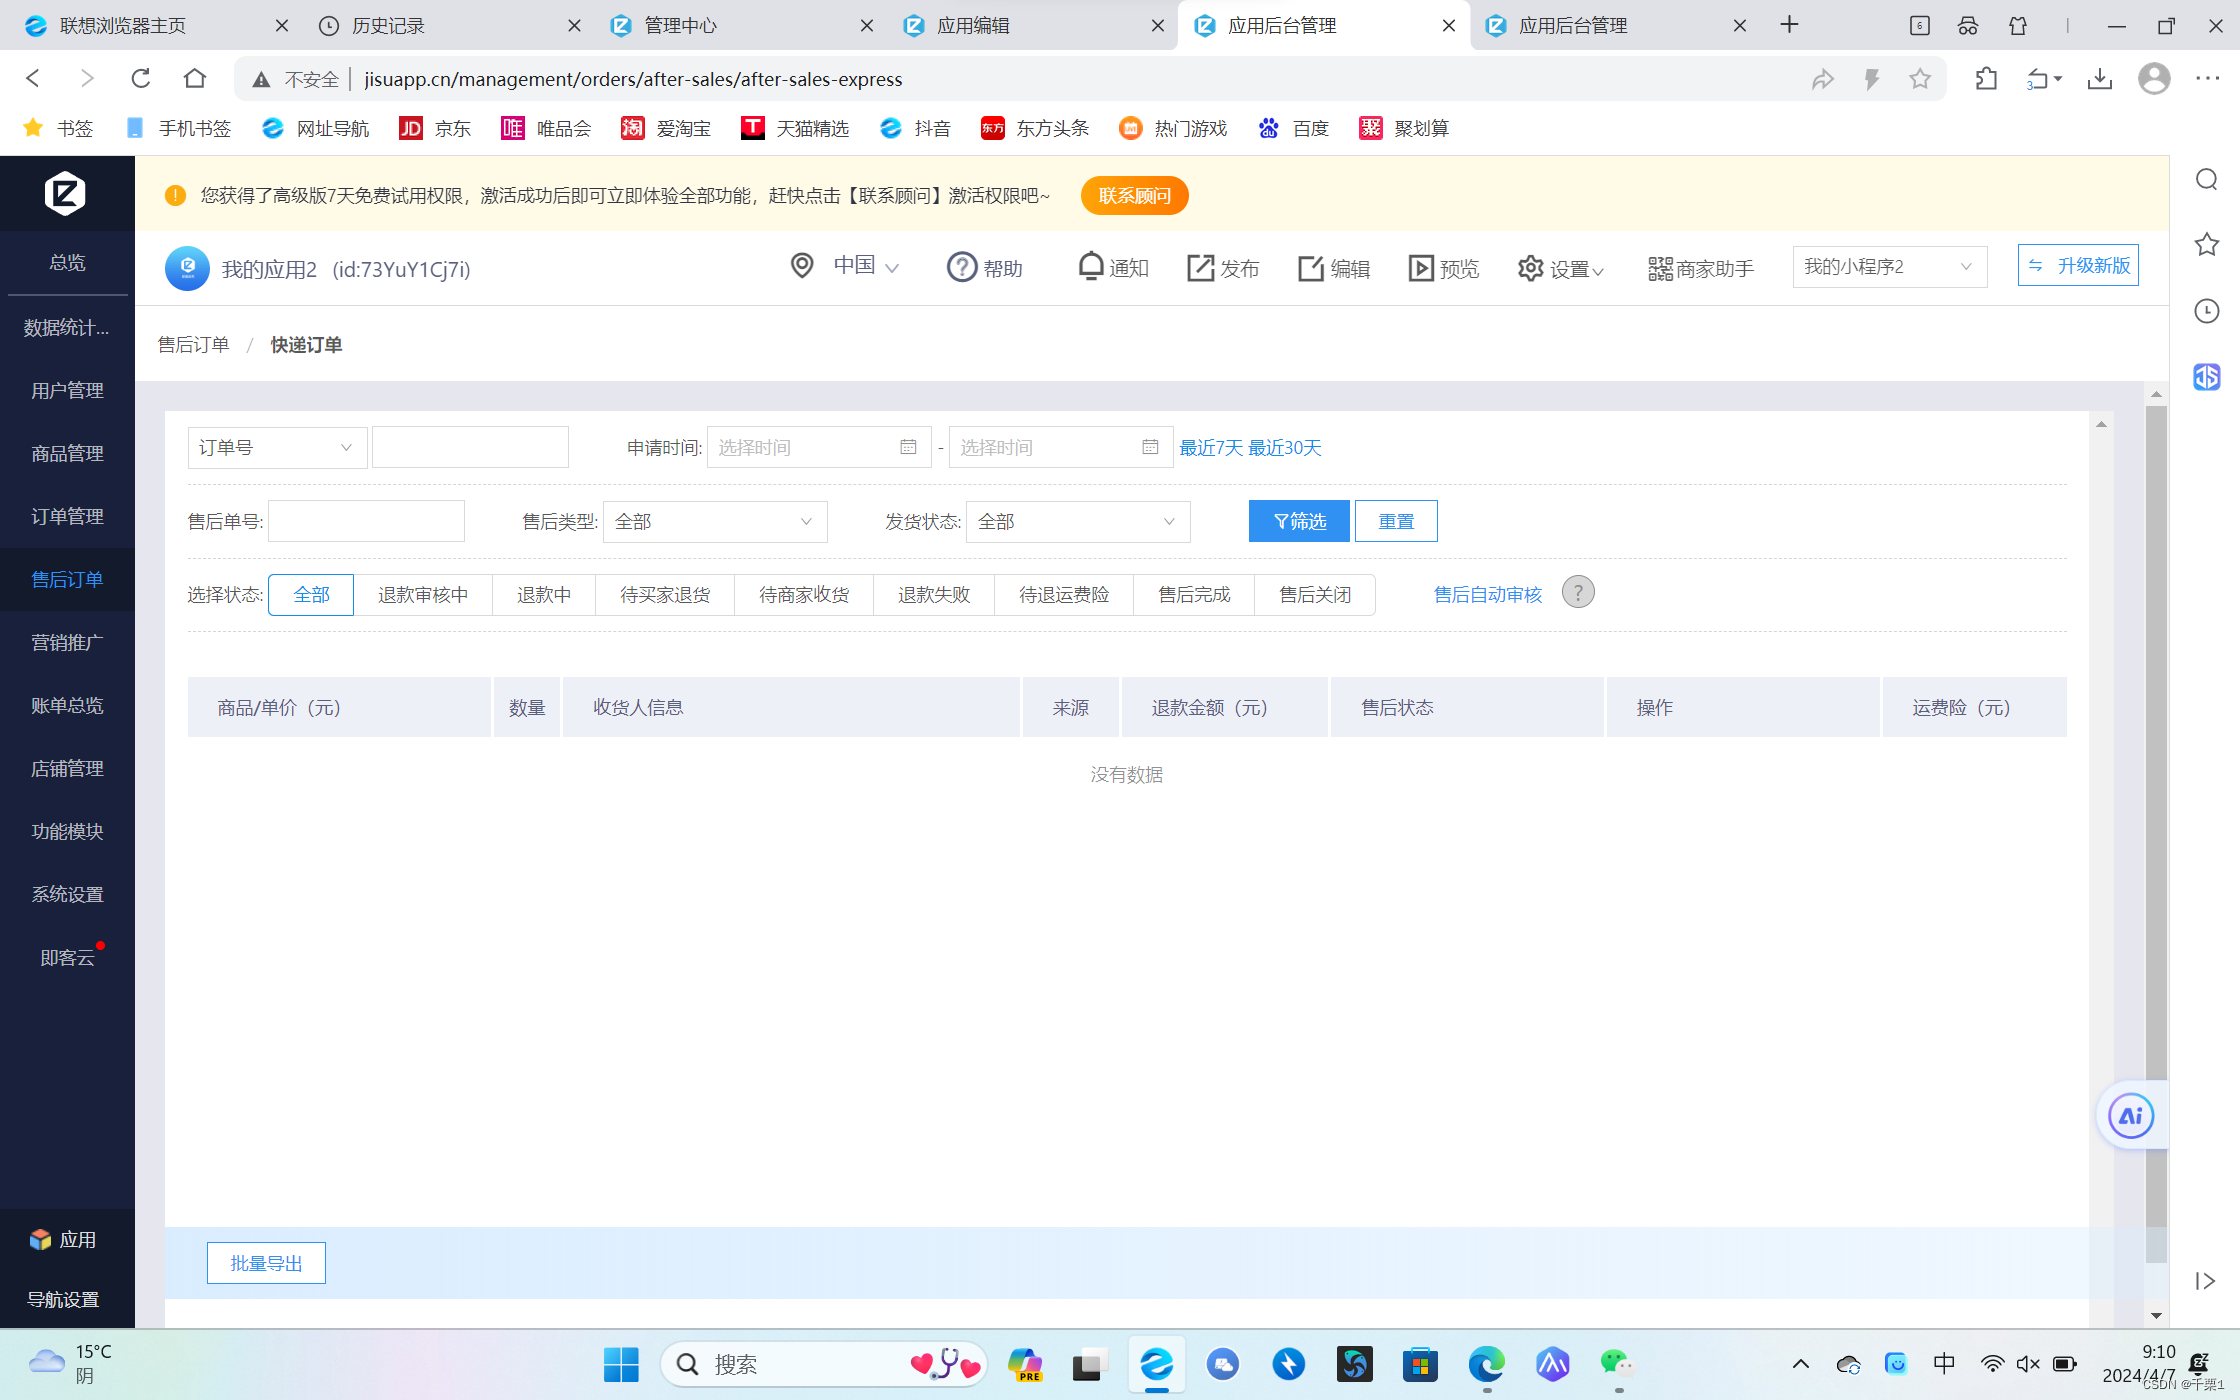Image resolution: width=2240 pixels, height=1400 pixels.
Task: Expand the 发货状态 dropdown
Action: (1078, 522)
